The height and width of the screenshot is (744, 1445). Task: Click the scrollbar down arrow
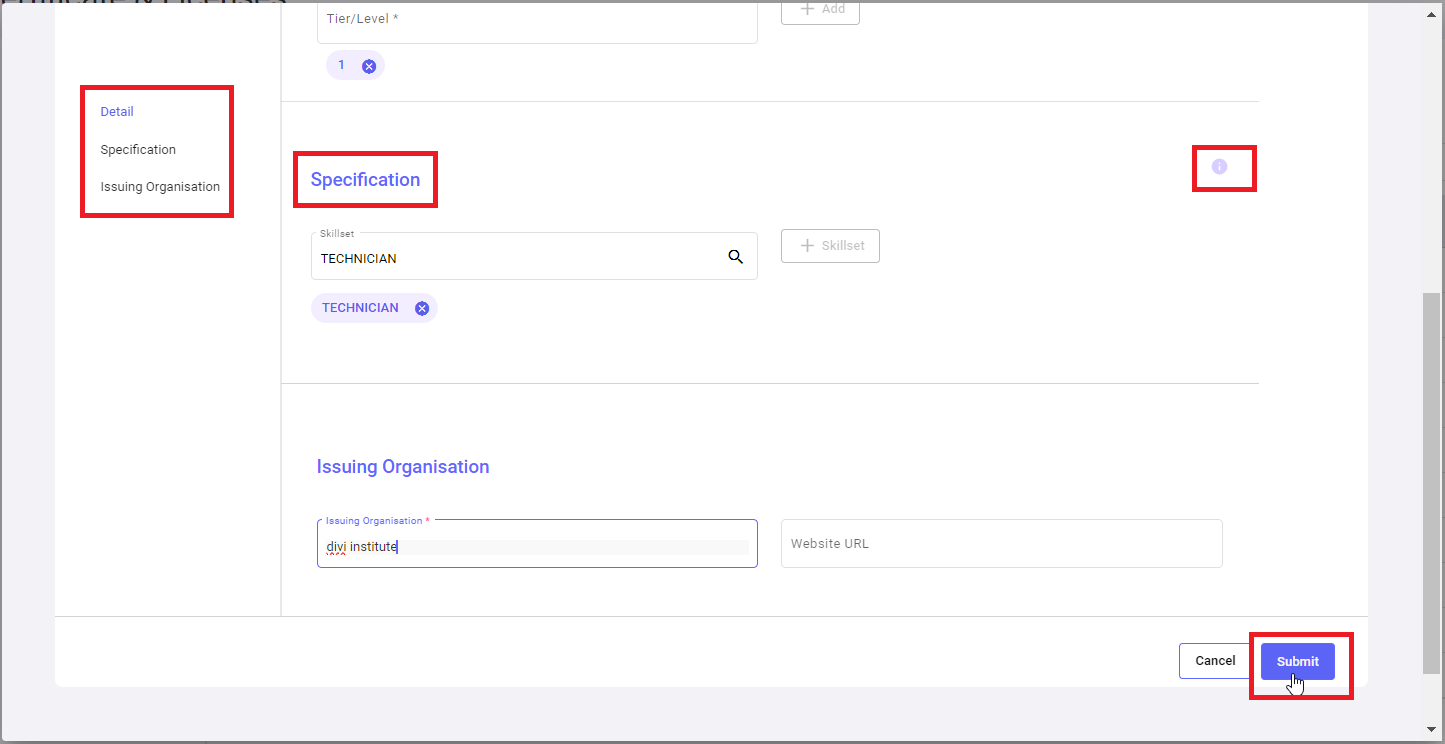[1433, 728]
